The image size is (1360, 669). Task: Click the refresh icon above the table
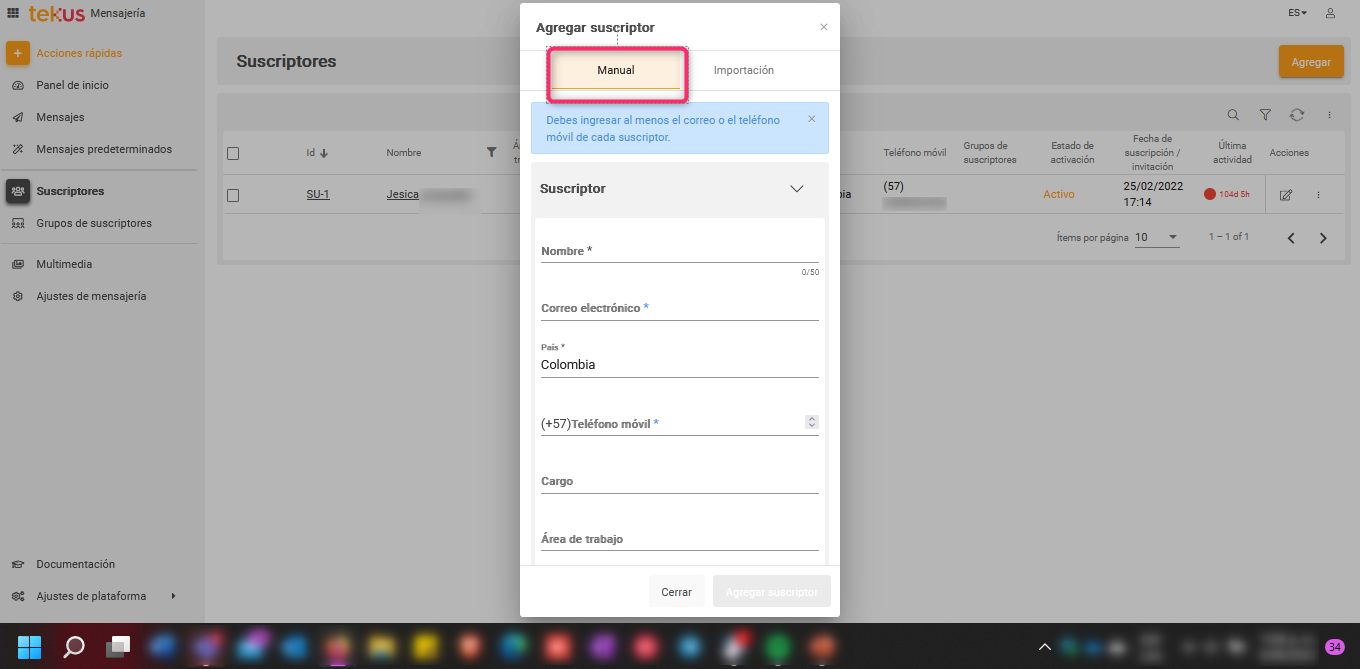tap(1297, 115)
